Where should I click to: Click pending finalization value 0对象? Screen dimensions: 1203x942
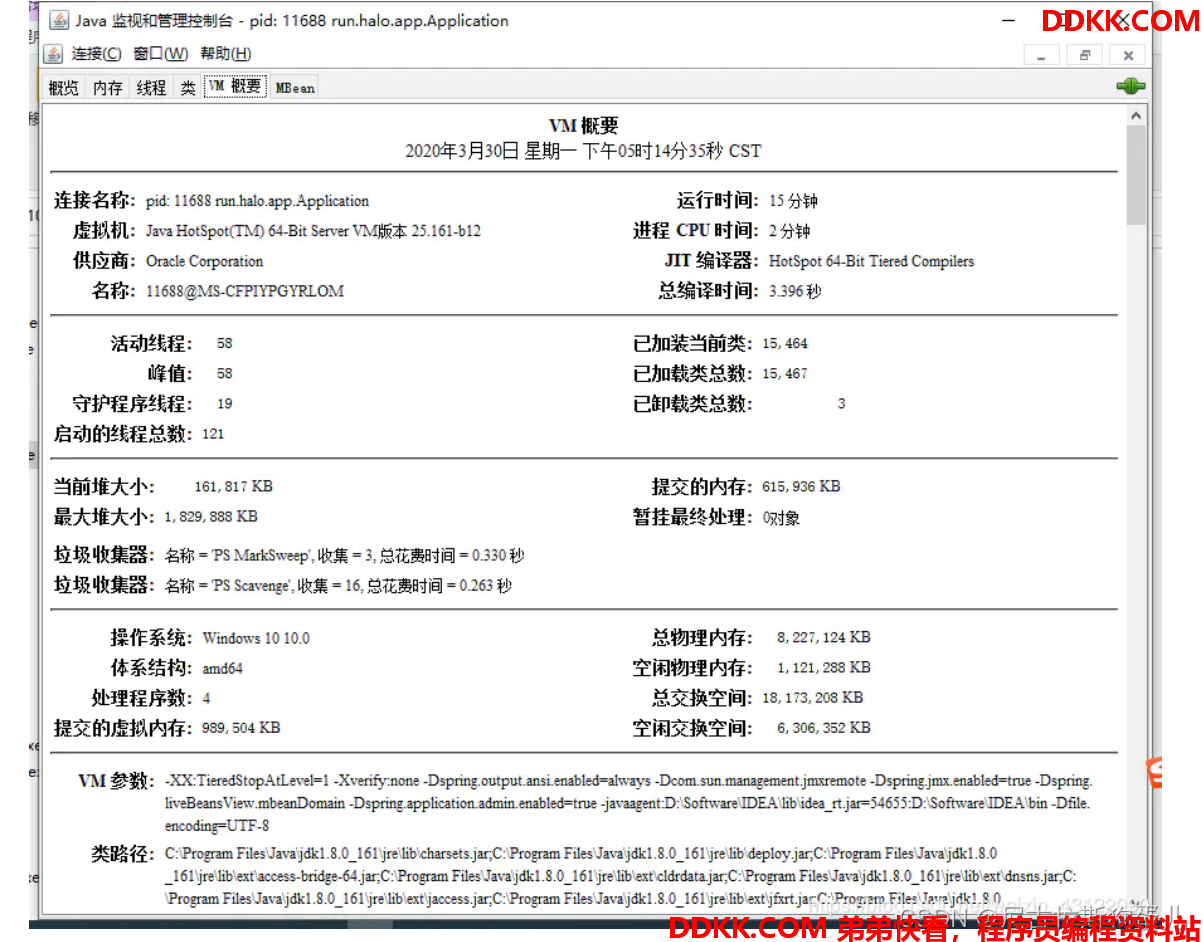click(781, 518)
